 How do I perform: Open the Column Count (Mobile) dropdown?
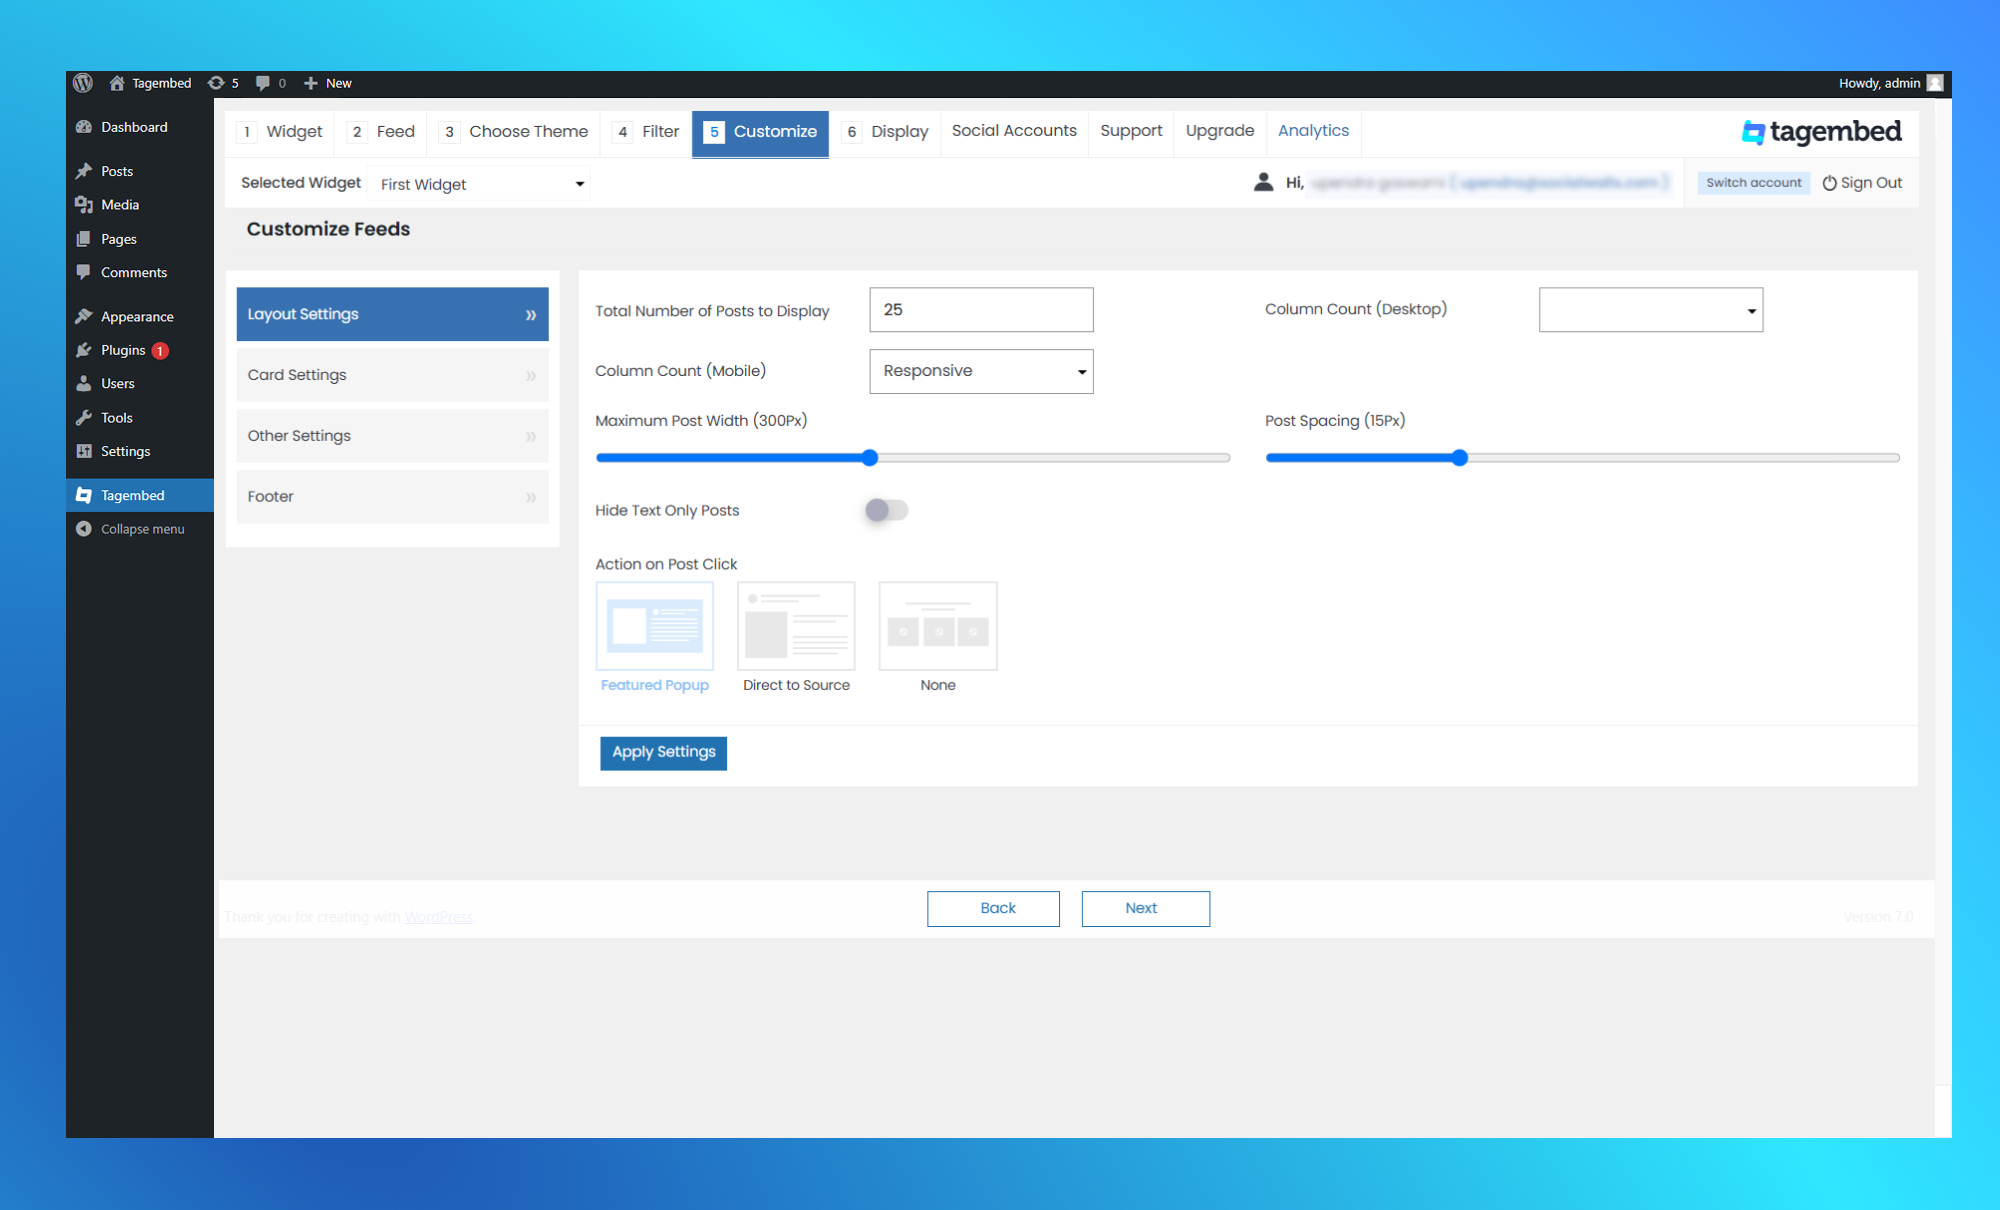(981, 371)
